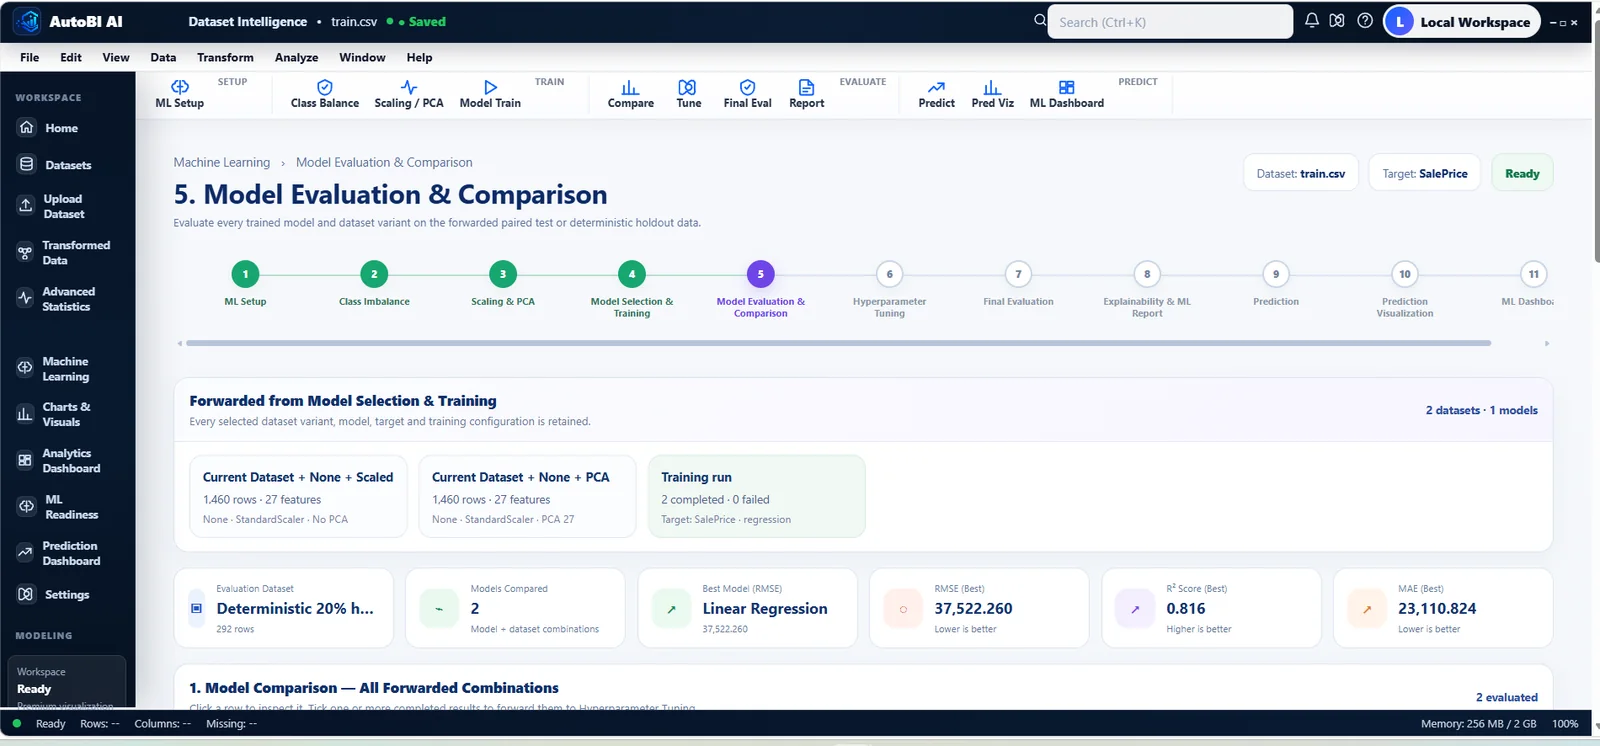Open the Window menu
1600x746 pixels.
(362, 57)
